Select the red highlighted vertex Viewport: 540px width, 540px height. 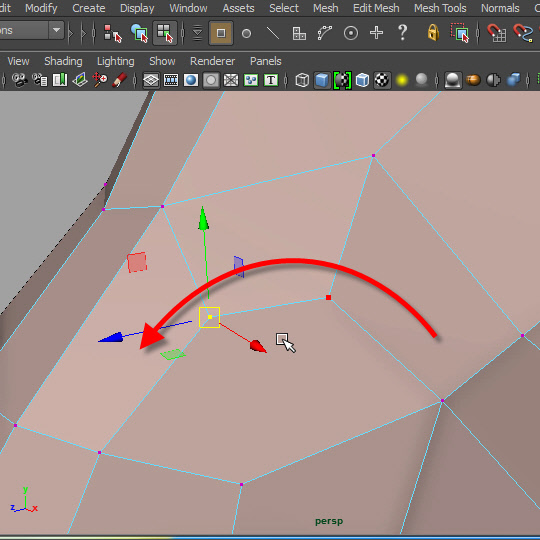329,297
